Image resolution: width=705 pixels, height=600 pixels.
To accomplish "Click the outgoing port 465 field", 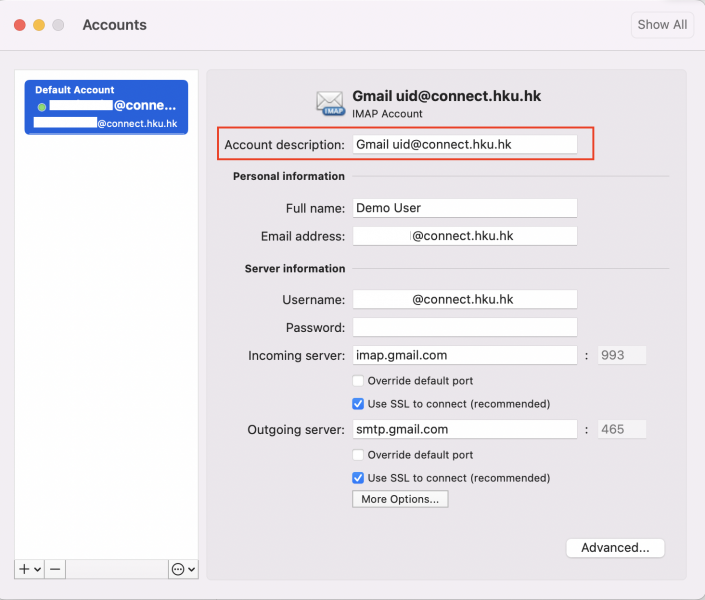I will [x=621, y=429].
